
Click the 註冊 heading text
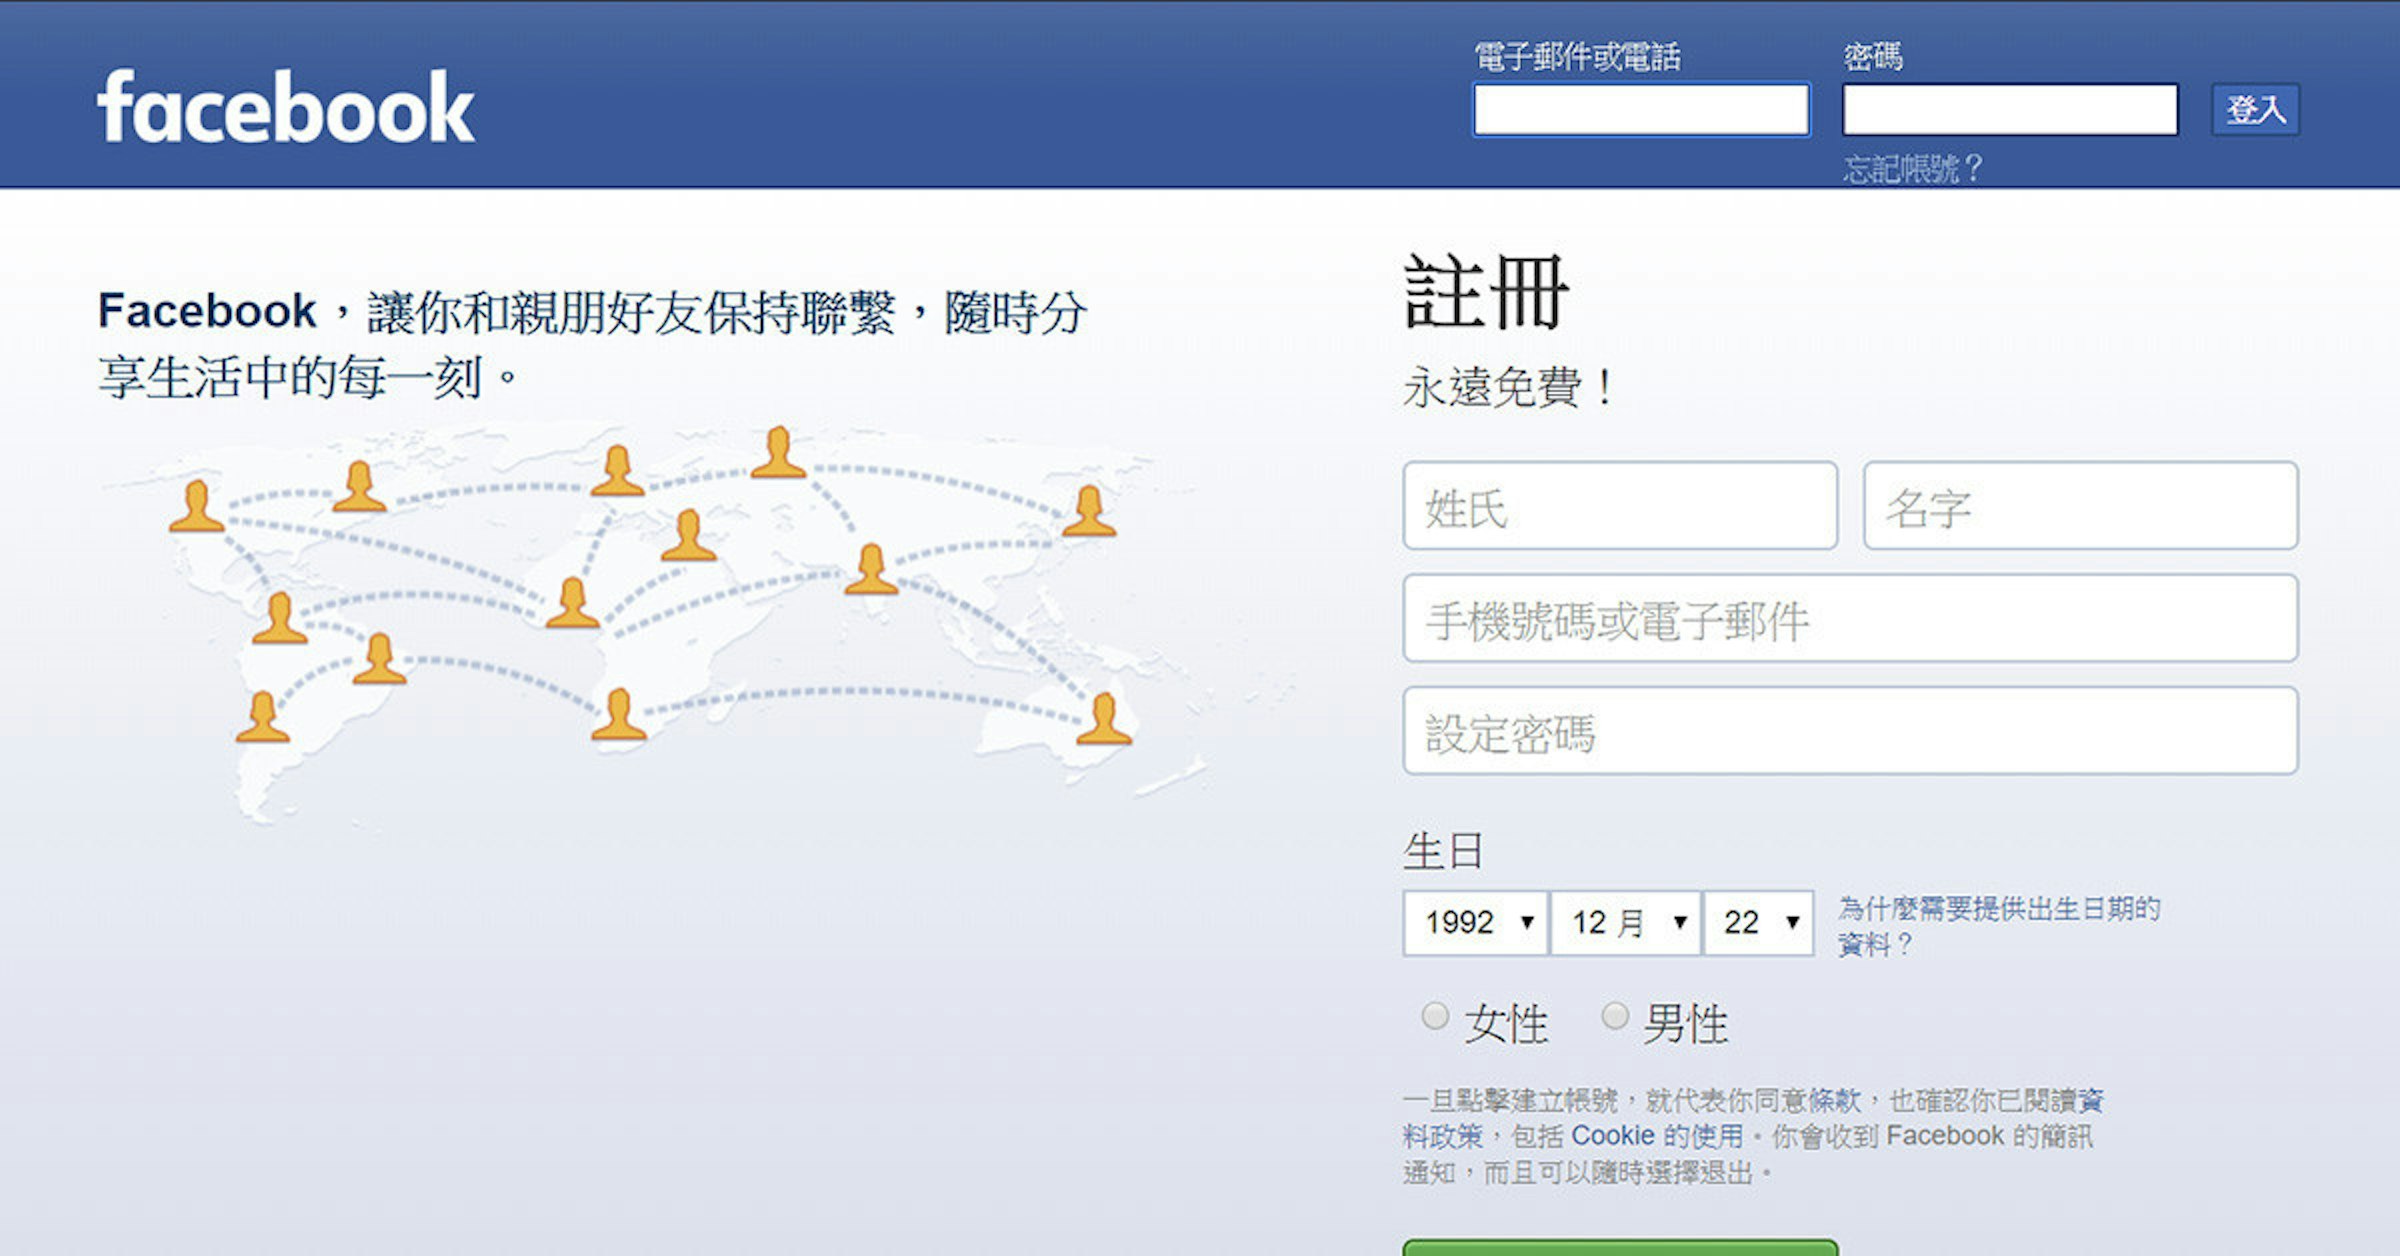1486,293
